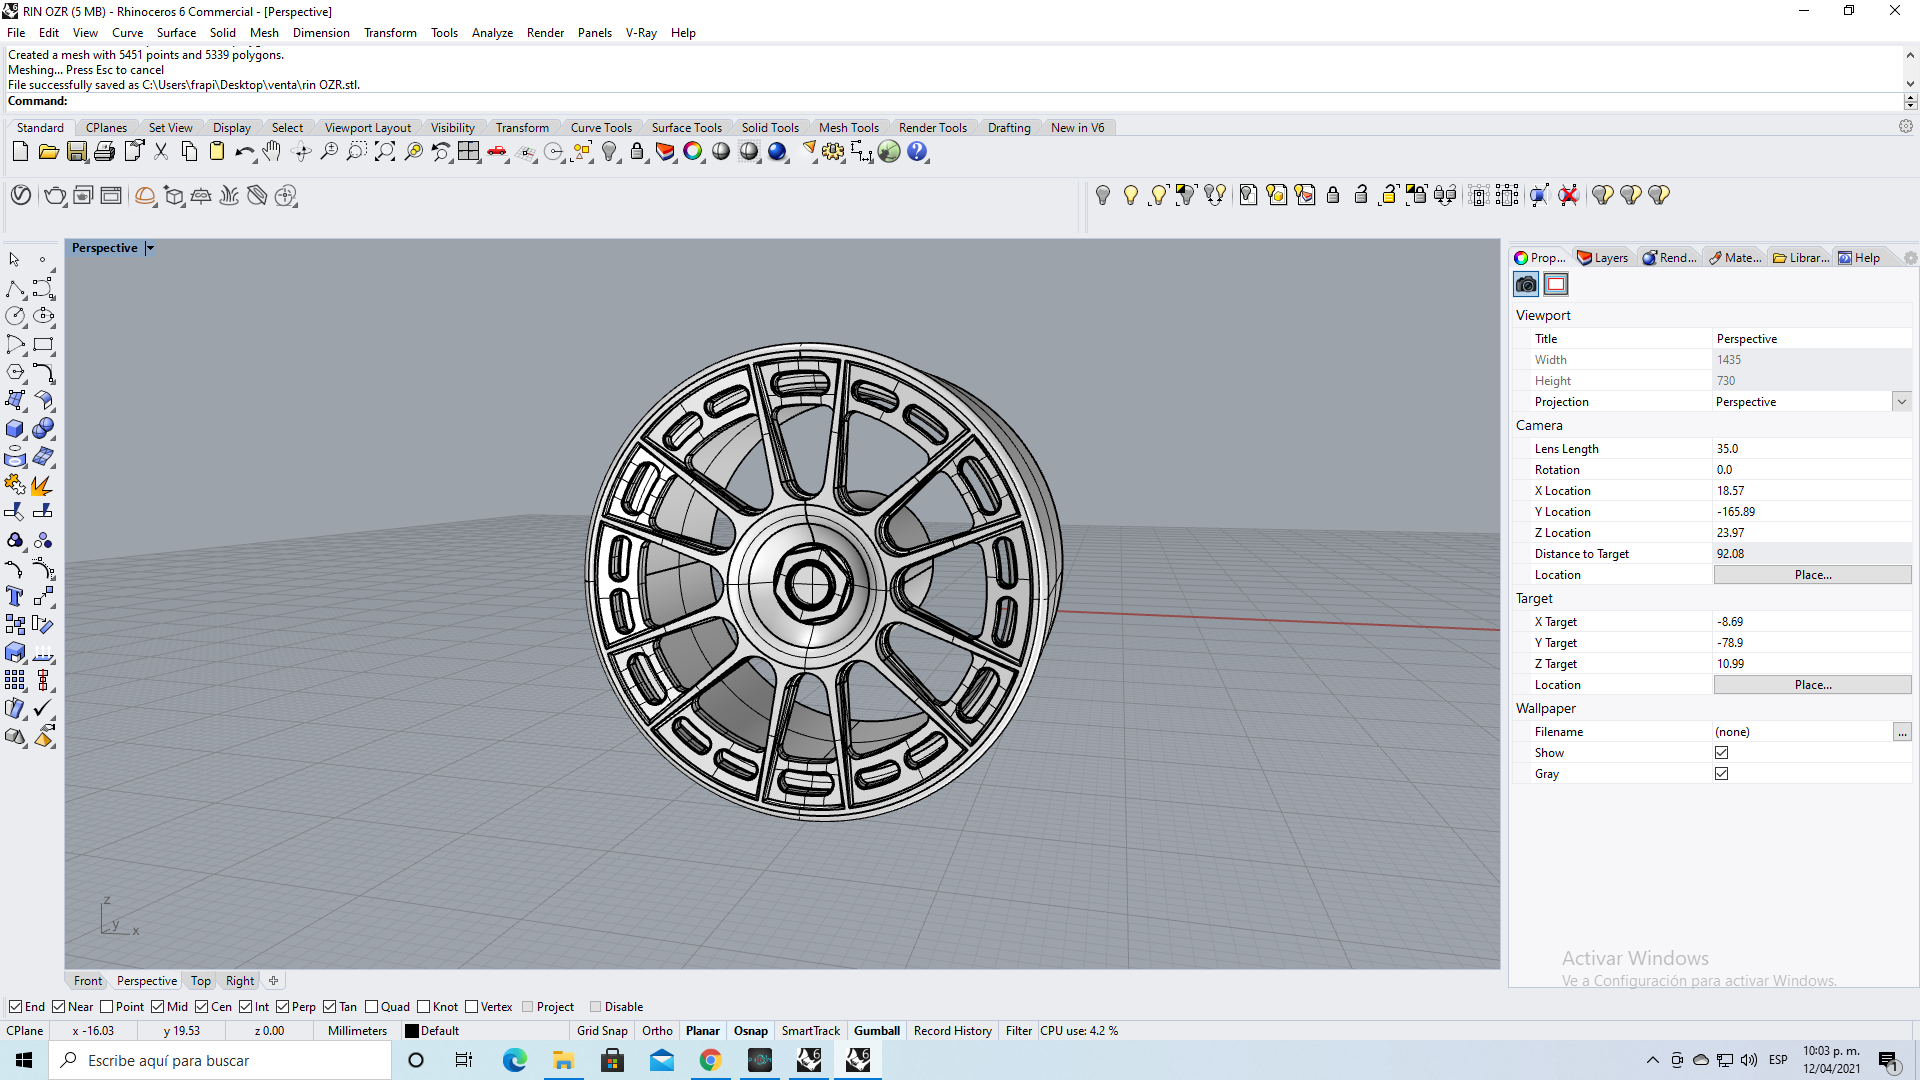Enable the Knot osnap checkbox

424,1007
